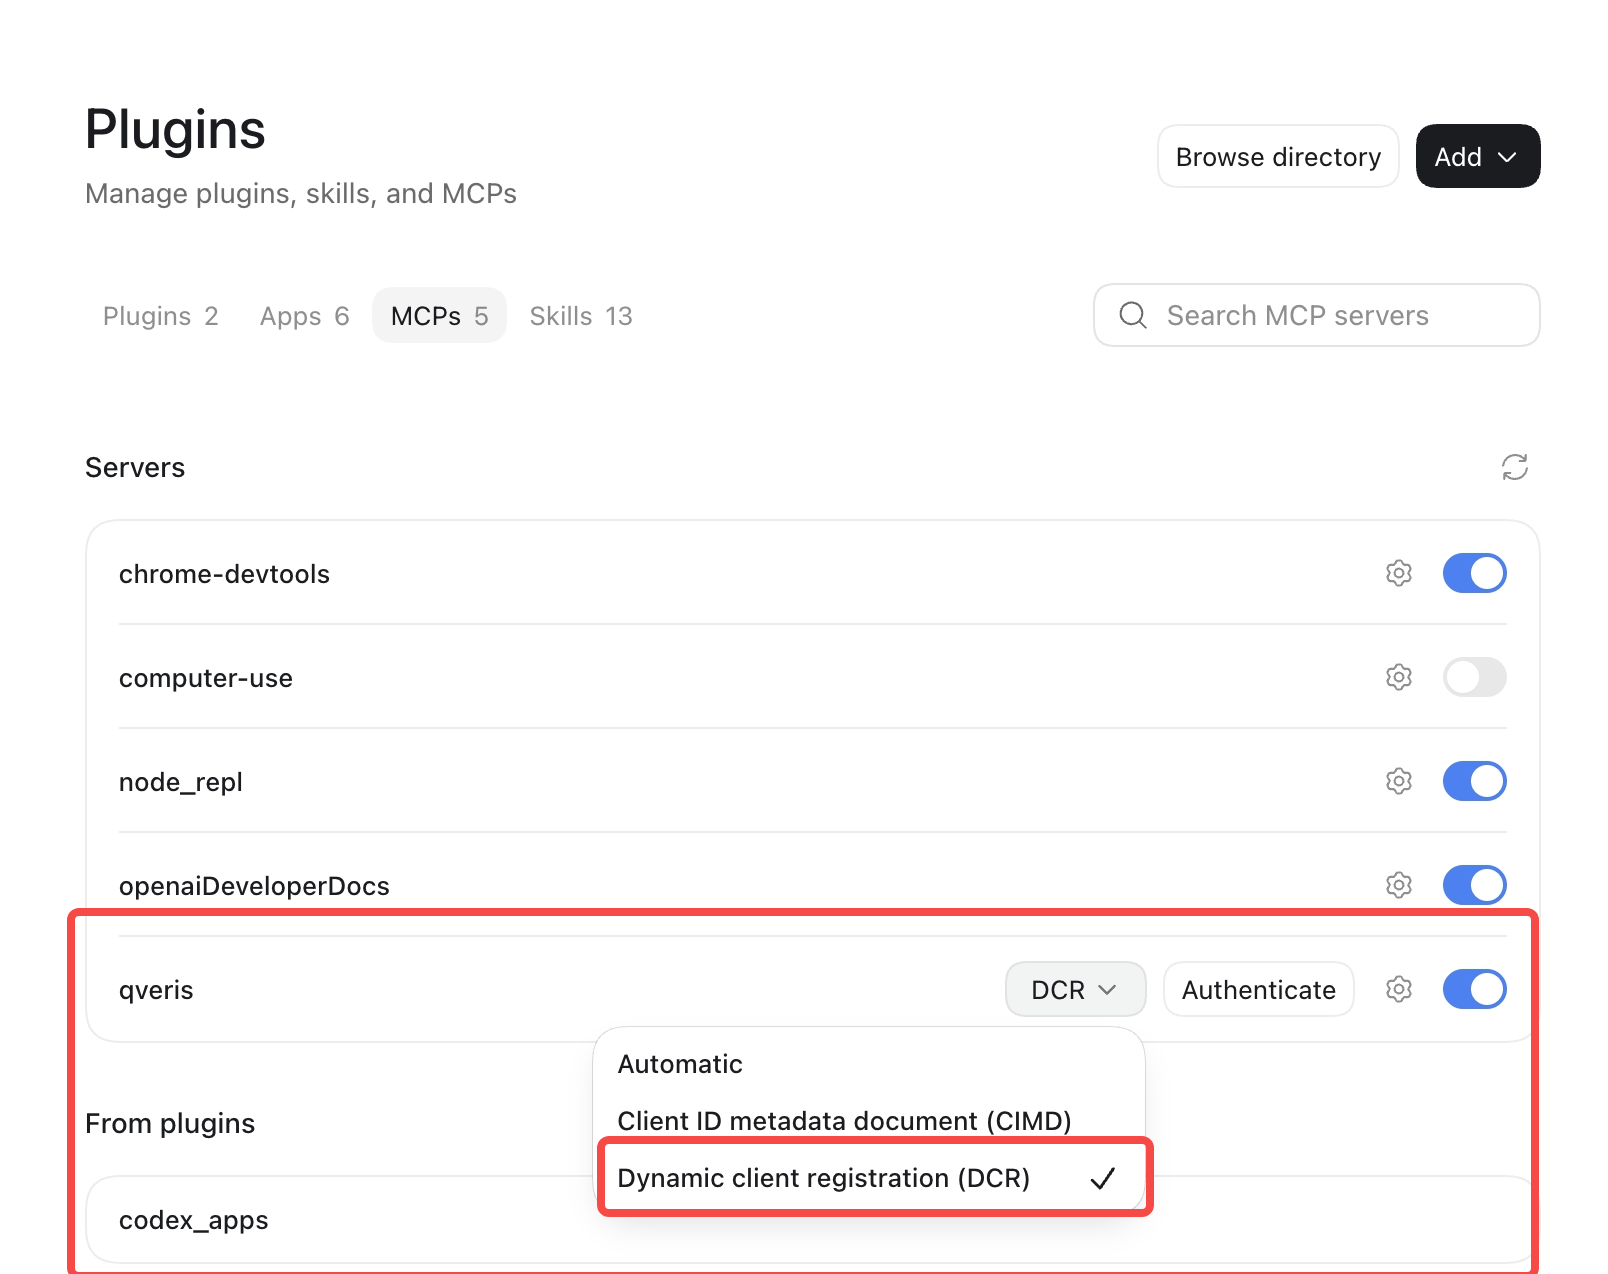Click Authenticate for qveris
This screenshot has width=1608, height=1274.
1258,989
